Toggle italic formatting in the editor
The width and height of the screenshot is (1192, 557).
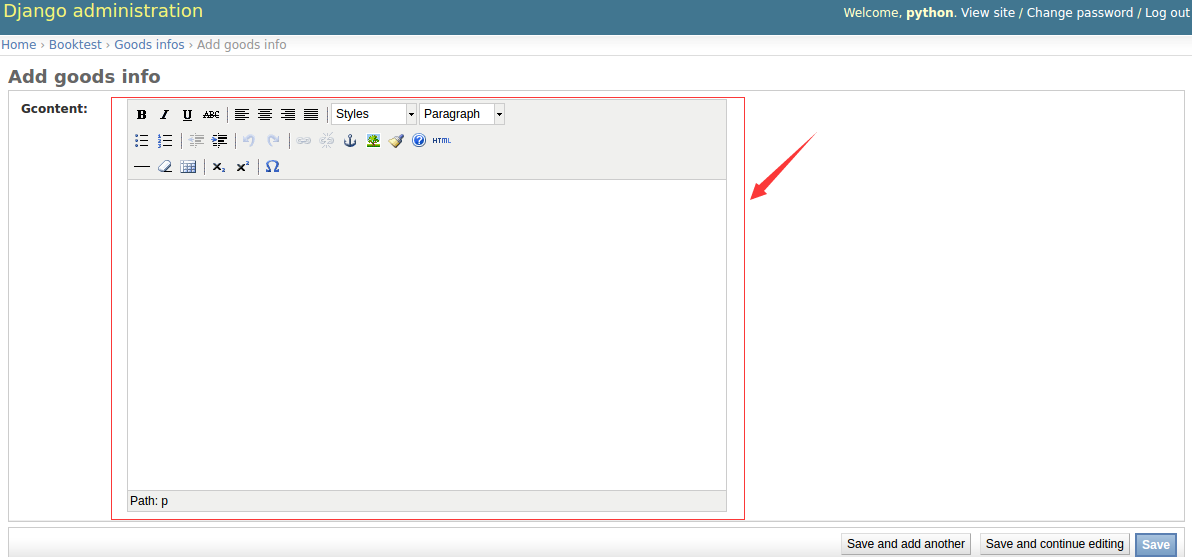click(x=165, y=115)
